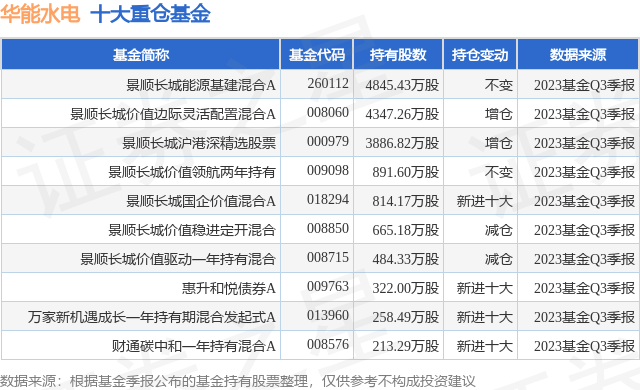Select the 基金代码 column header
This screenshot has height=390, width=640.
[x=317, y=54]
